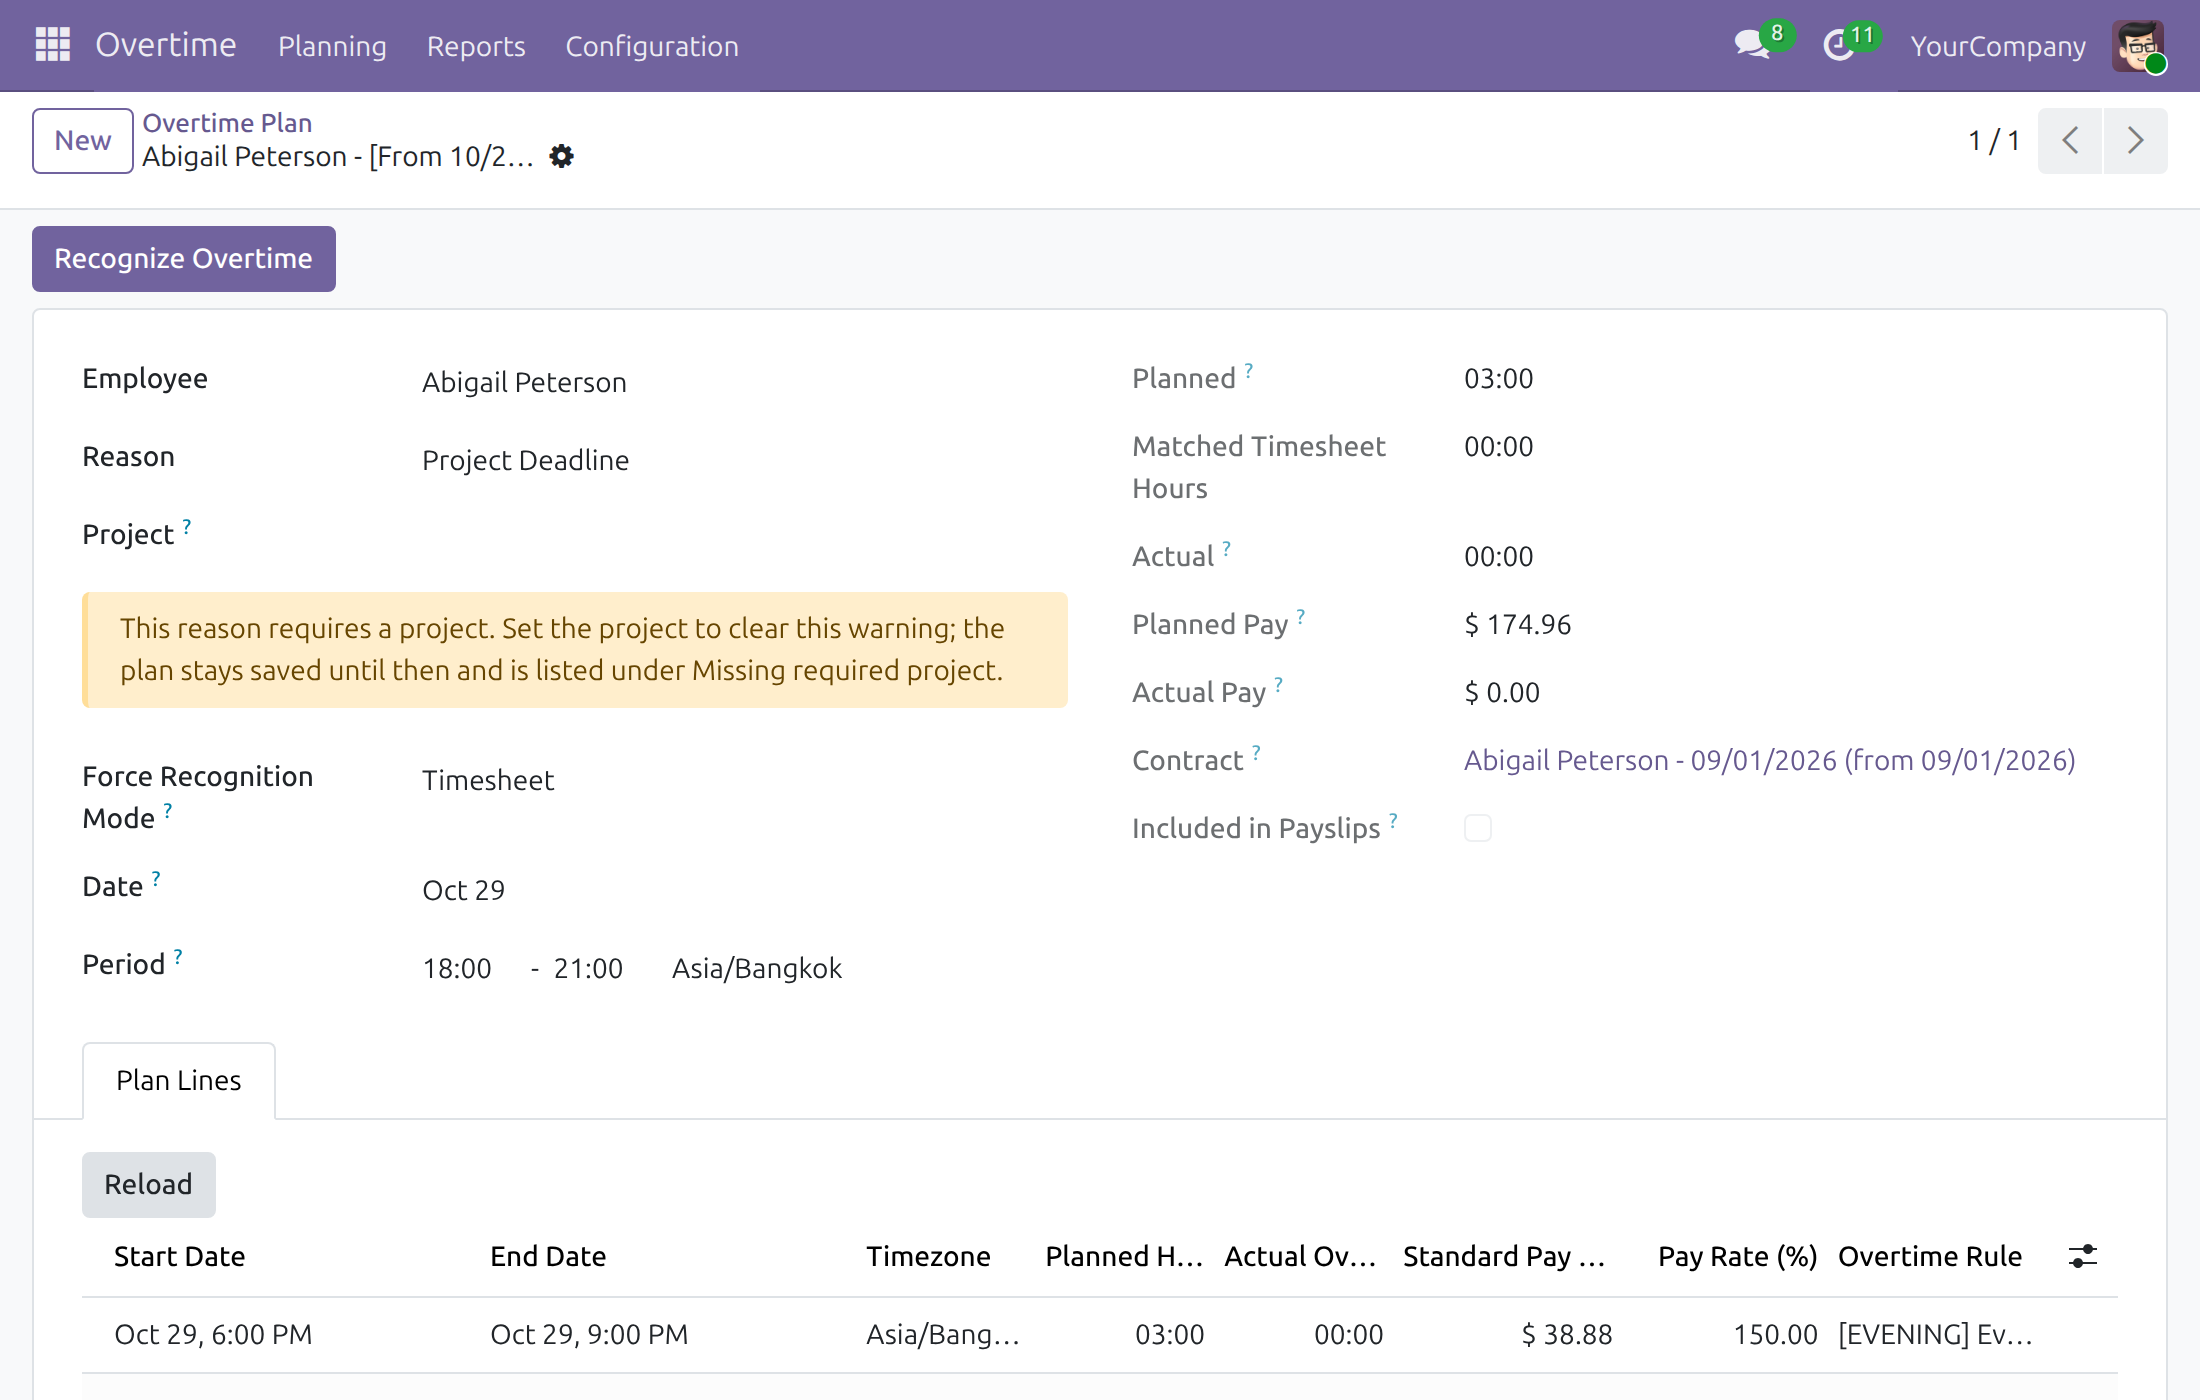Viewport: 2200px width, 1400px height.
Task: Toggle Included in Payslips checkbox
Action: [x=1477, y=828]
